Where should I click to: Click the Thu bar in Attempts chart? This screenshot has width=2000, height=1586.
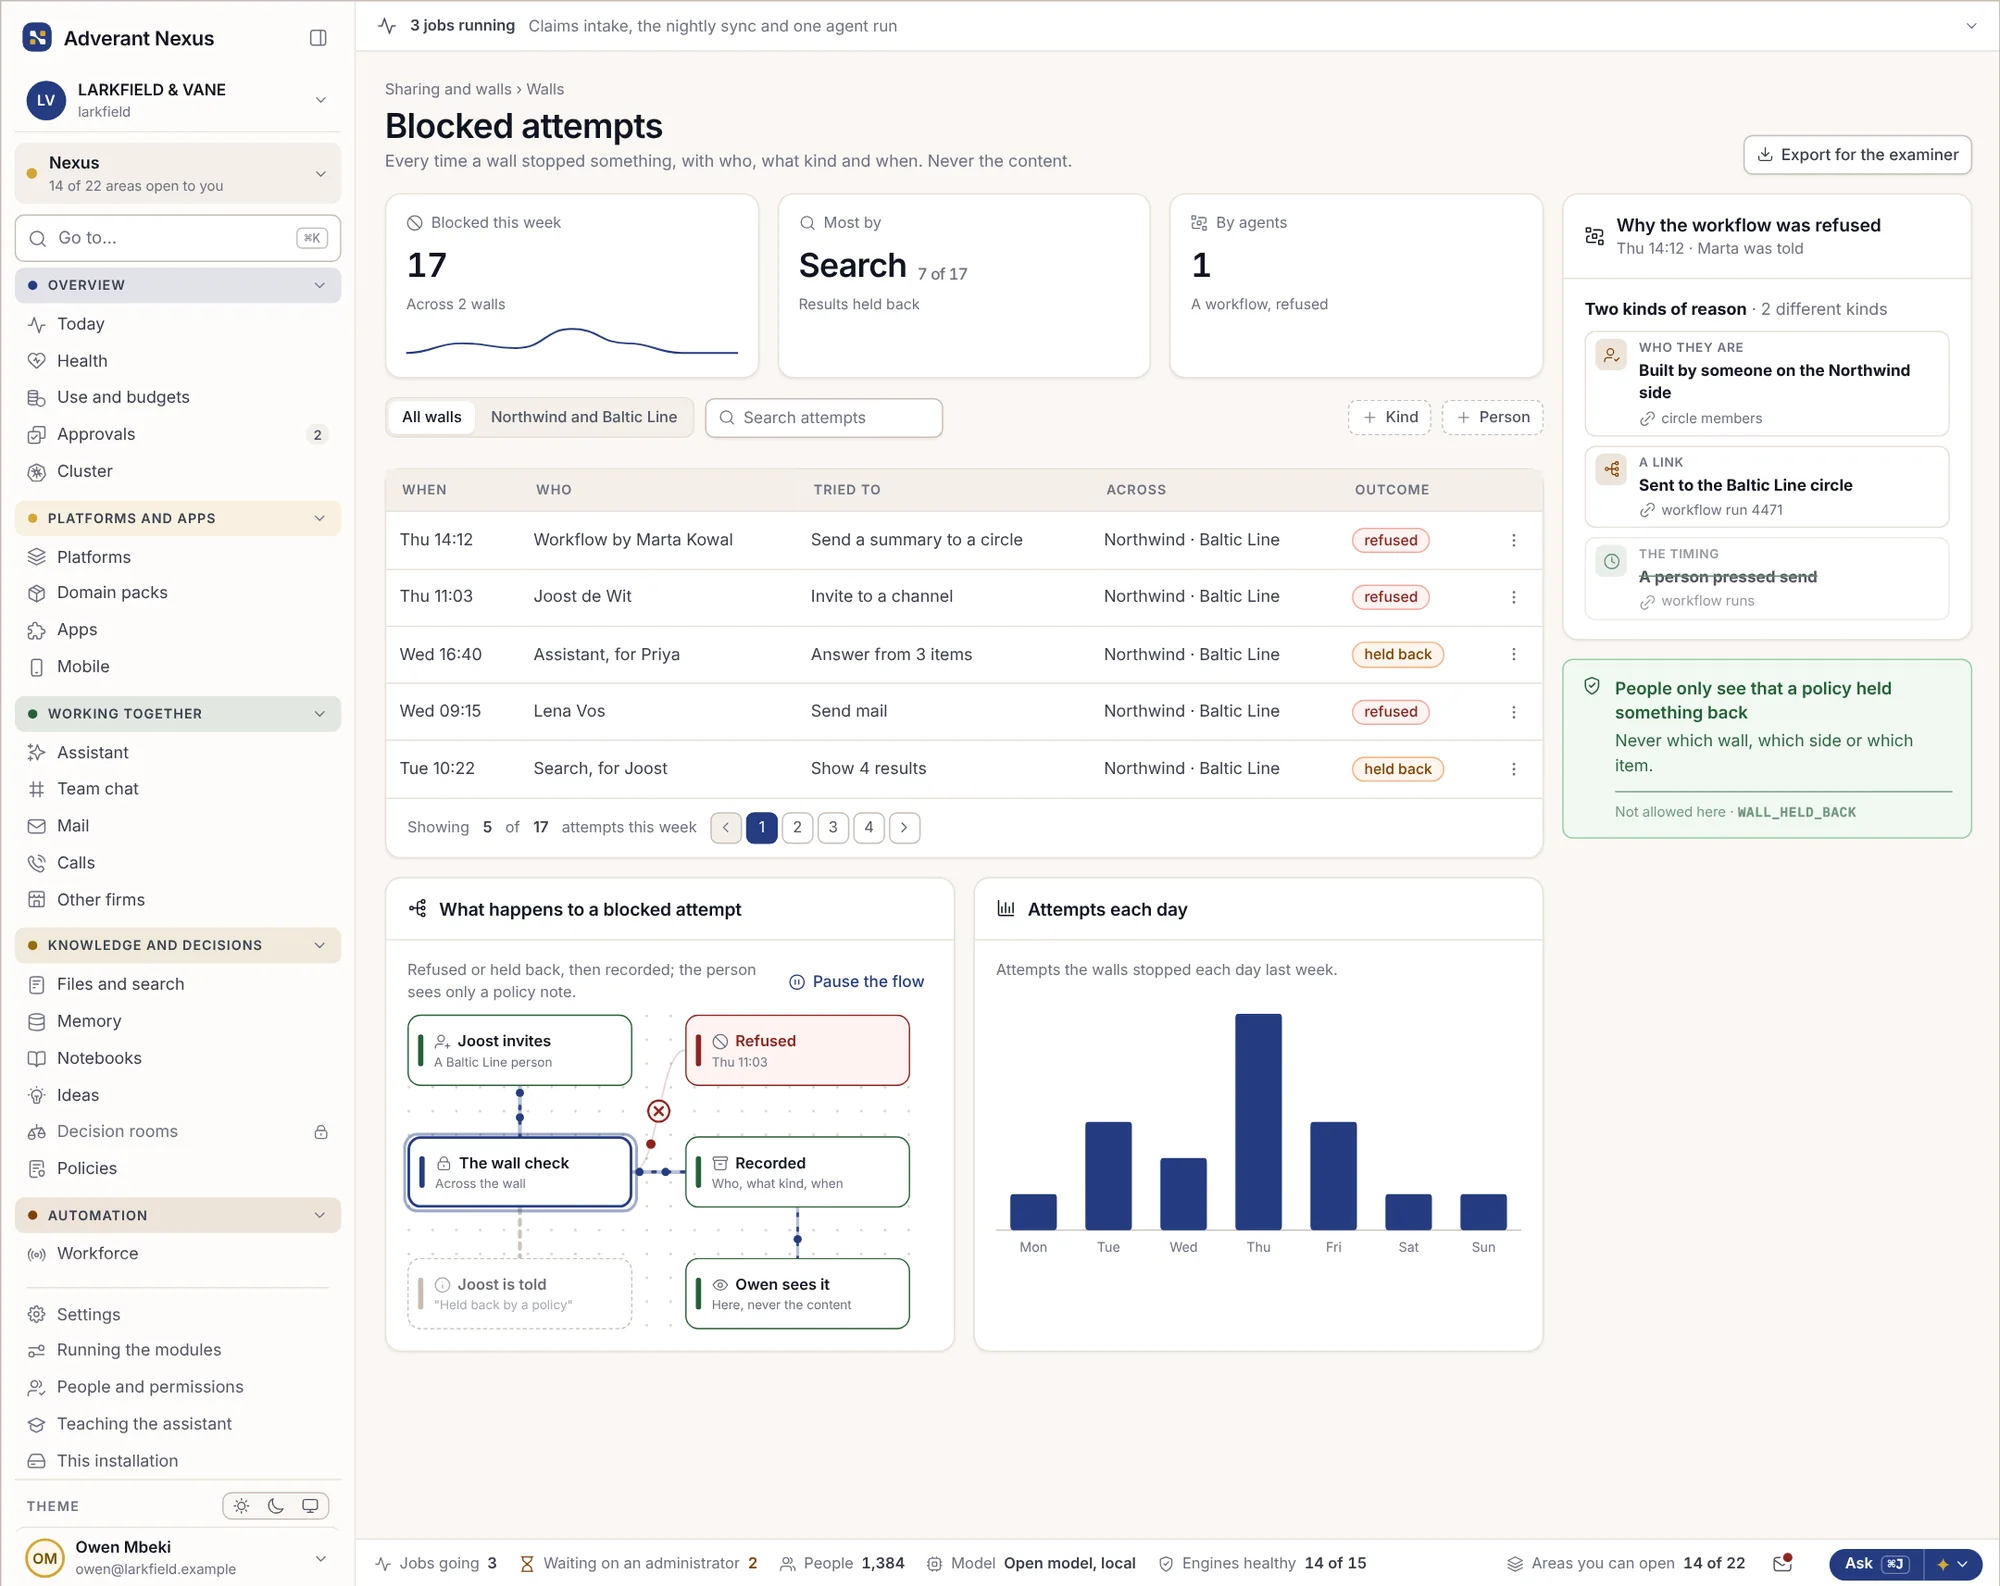pyautogui.click(x=1258, y=1122)
